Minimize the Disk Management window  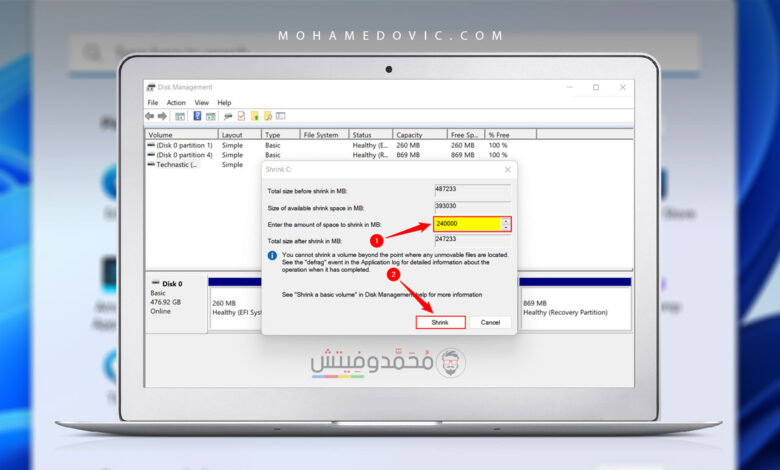click(x=570, y=87)
